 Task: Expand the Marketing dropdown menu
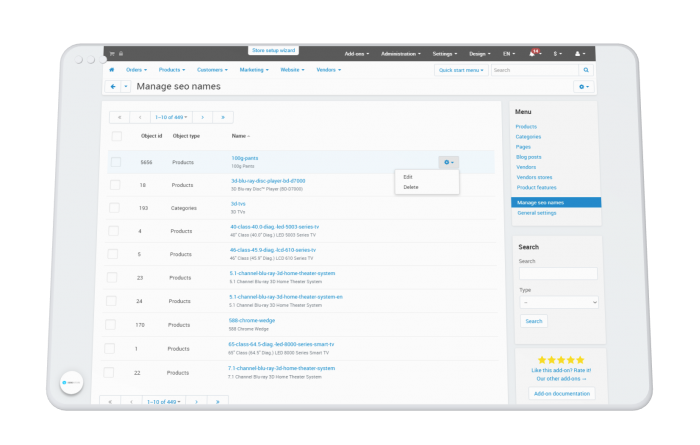coord(254,70)
